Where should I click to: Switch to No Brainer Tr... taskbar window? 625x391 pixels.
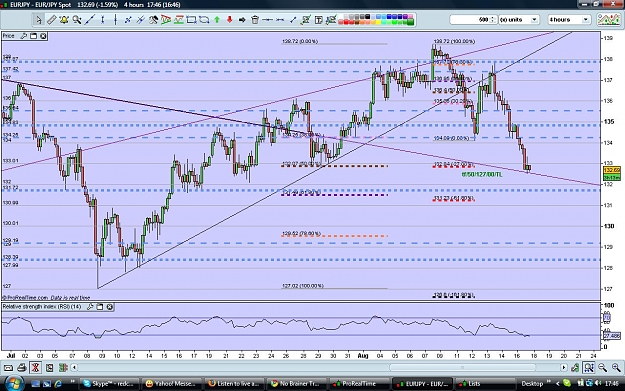[297, 383]
